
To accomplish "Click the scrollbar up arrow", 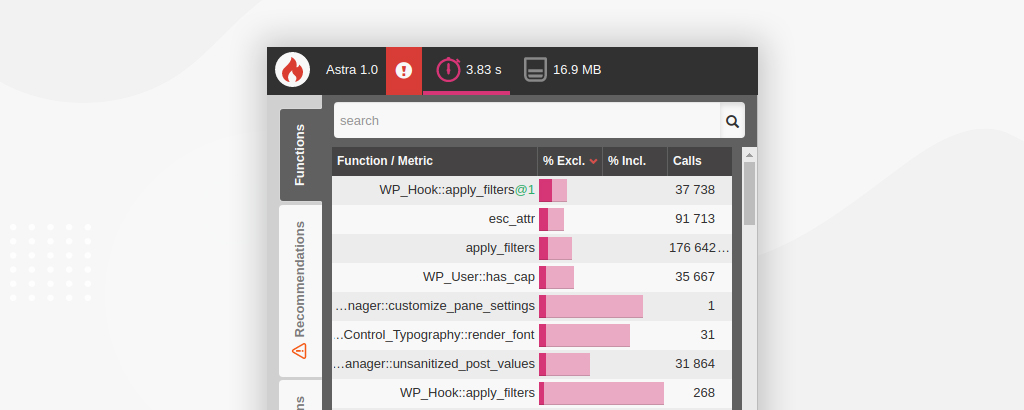I will pyautogui.click(x=750, y=155).
